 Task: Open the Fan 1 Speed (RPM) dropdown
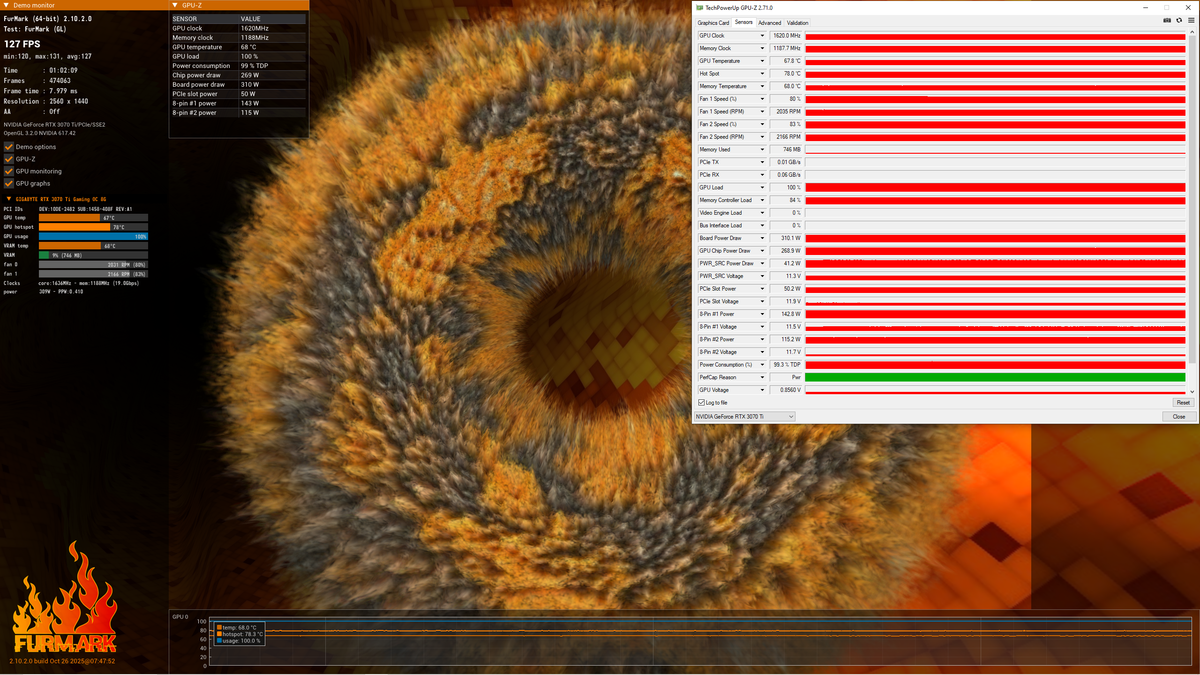[x=762, y=111]
